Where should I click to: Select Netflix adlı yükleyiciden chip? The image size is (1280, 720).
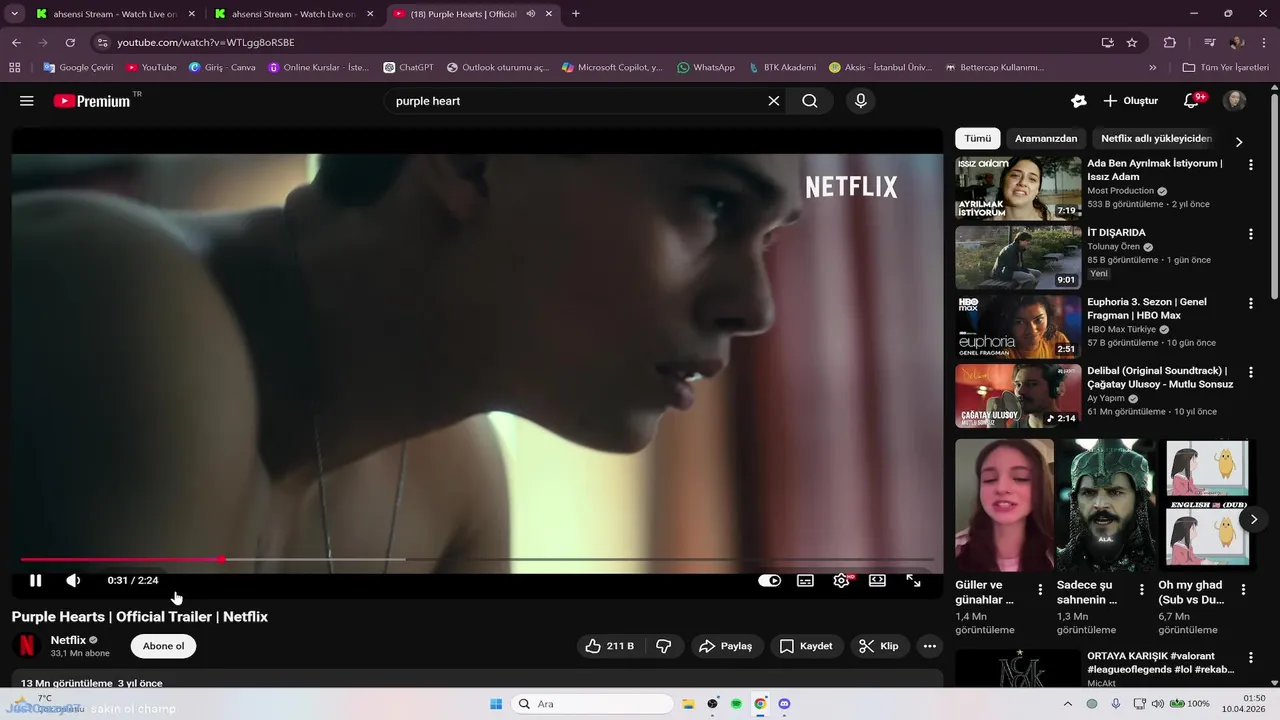1156,139
